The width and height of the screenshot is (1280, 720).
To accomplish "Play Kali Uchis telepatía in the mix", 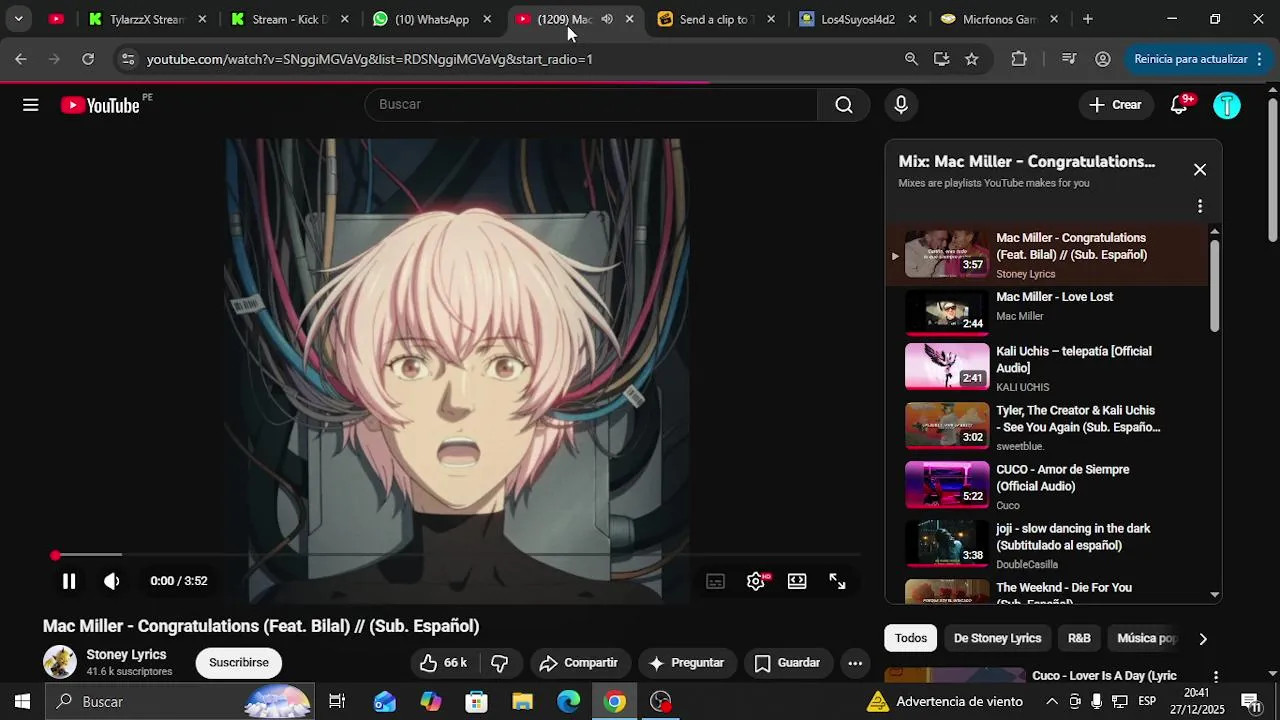I will click(x=1046, y=367).
